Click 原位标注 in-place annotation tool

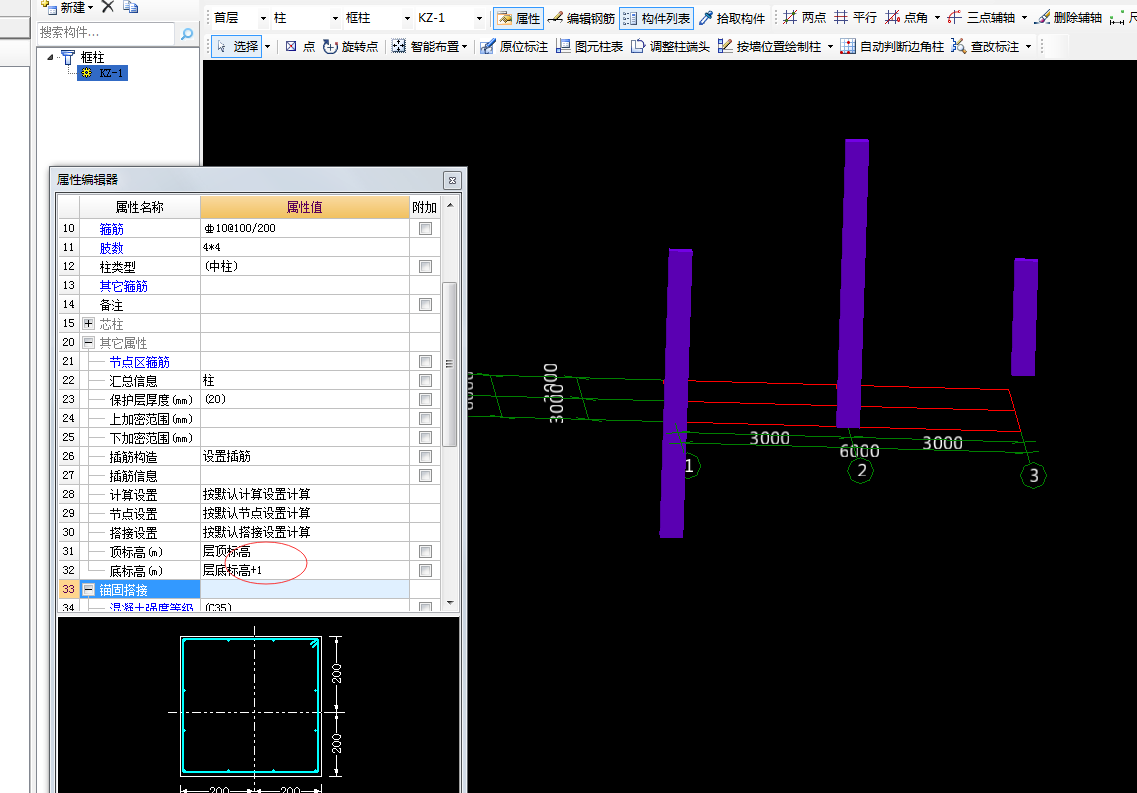[514, 46]
